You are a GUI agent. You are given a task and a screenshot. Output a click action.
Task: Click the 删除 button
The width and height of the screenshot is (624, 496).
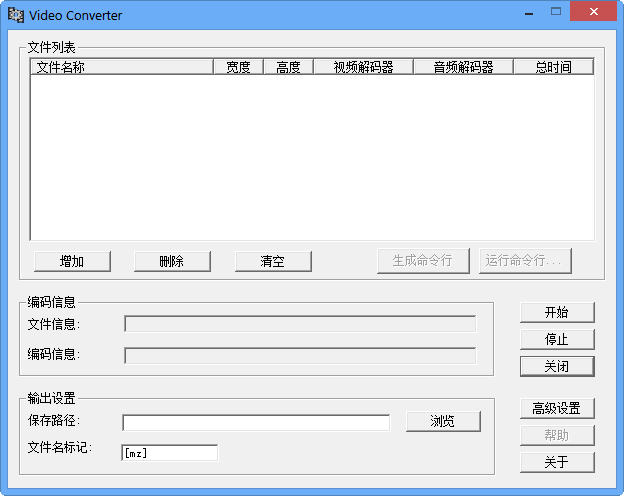coord(172,262)
